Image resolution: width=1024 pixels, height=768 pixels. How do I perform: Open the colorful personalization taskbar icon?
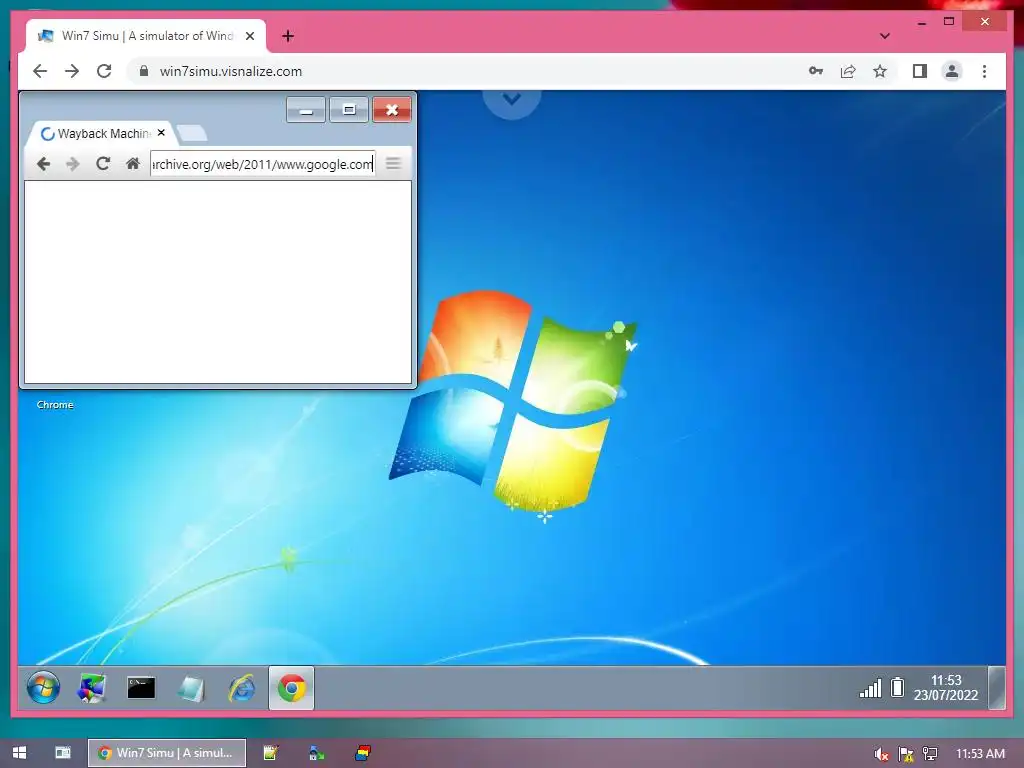coord(91,688)
